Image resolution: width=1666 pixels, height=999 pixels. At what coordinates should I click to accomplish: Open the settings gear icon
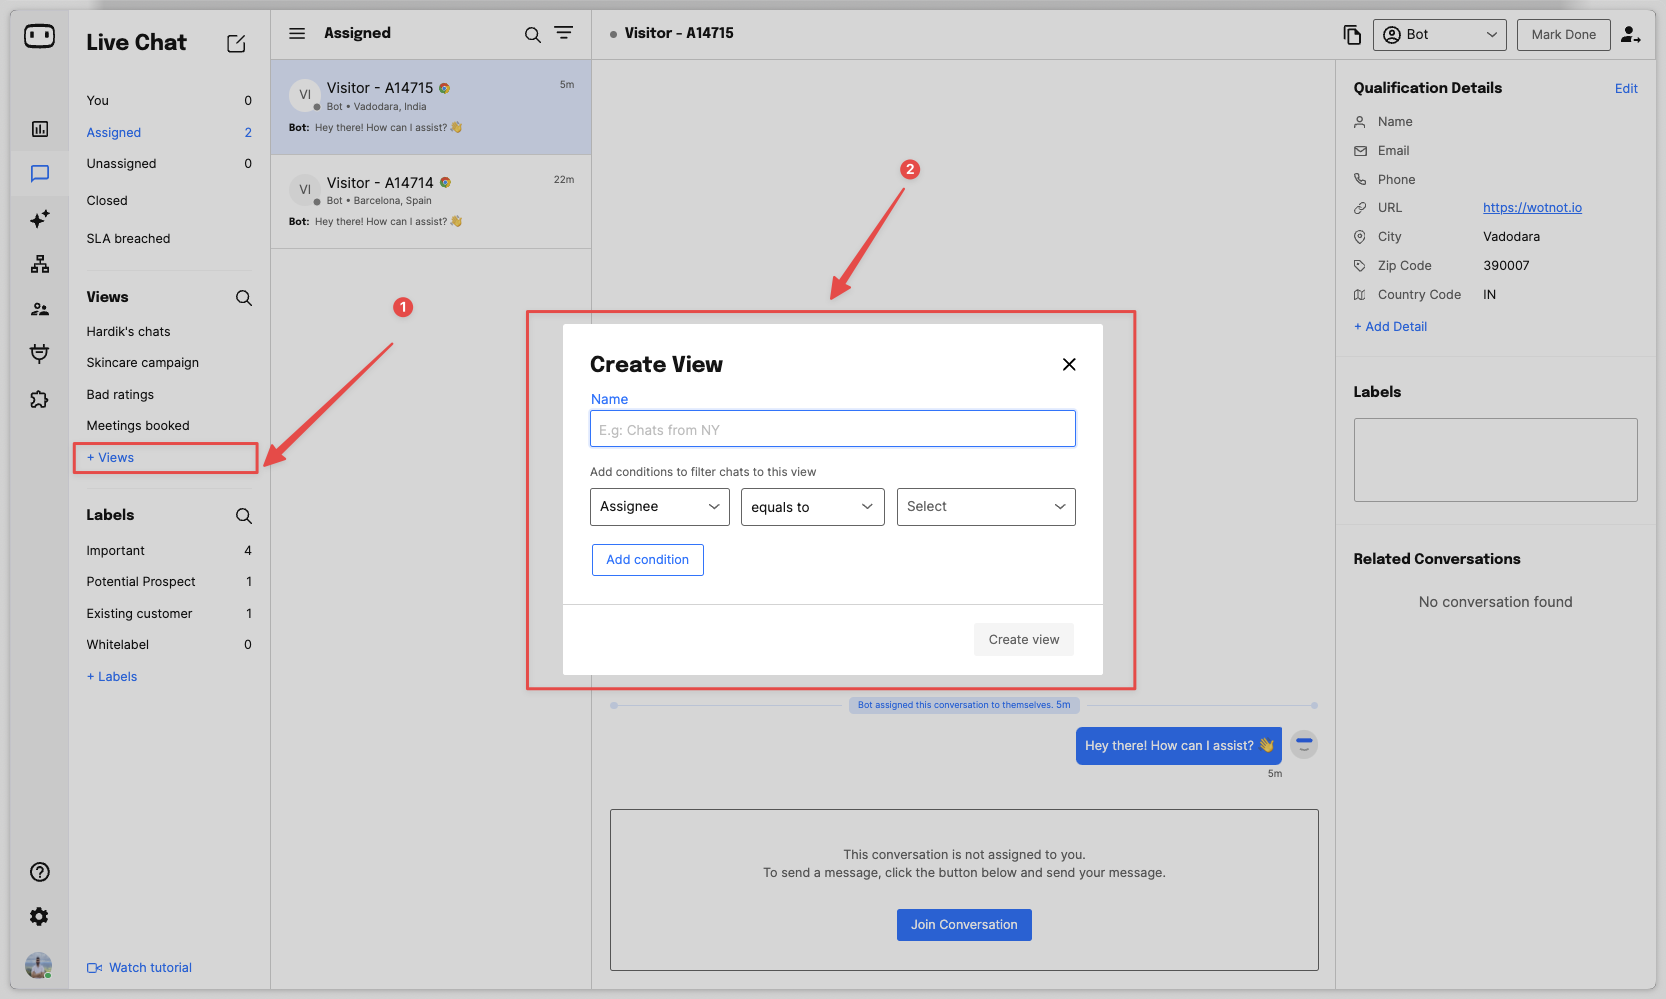(x=40, y=916)
